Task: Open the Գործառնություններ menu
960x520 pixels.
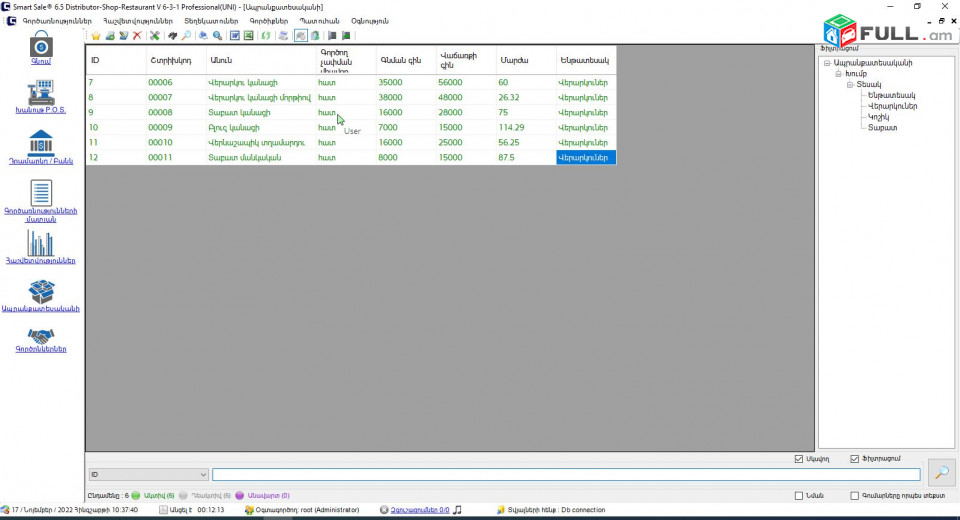Action: click(x=57, y=21)
